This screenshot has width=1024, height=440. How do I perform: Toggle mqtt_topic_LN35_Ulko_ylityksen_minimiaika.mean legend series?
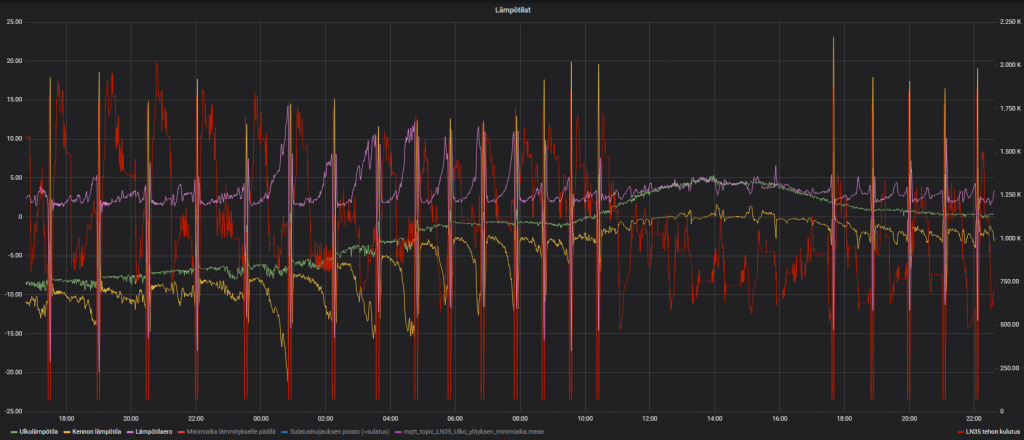click(474, 432)
